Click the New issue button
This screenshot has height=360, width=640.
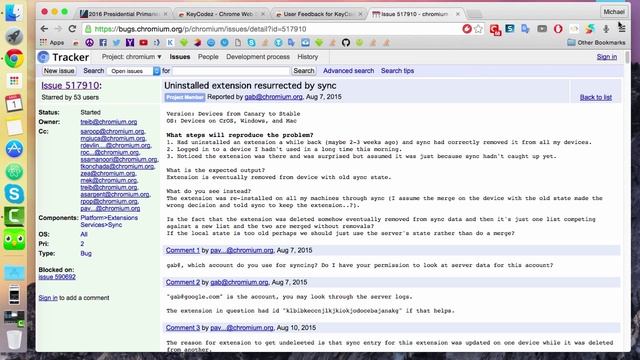point(59,71)
